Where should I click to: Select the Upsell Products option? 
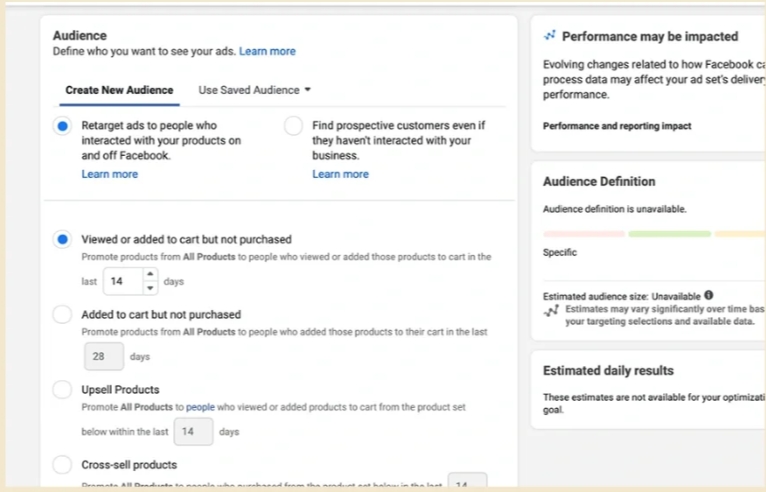coord(63,389)
